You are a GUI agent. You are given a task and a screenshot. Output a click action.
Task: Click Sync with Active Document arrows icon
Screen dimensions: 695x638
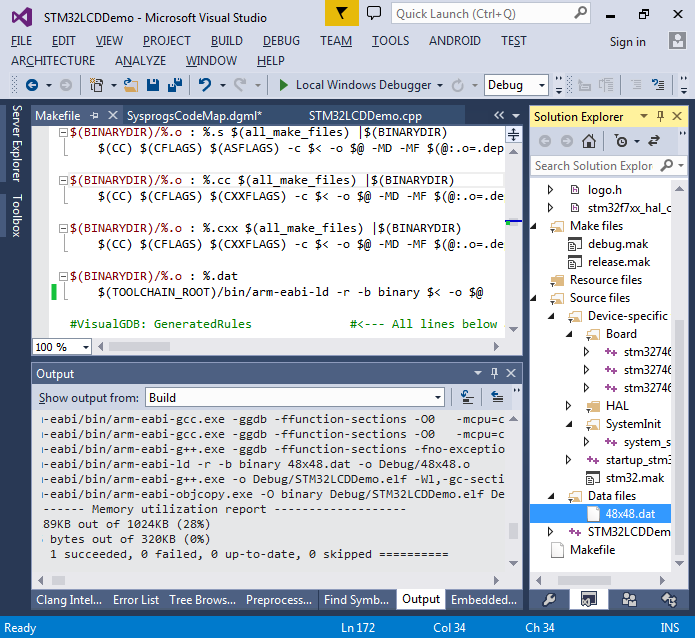tap(654, 141)
